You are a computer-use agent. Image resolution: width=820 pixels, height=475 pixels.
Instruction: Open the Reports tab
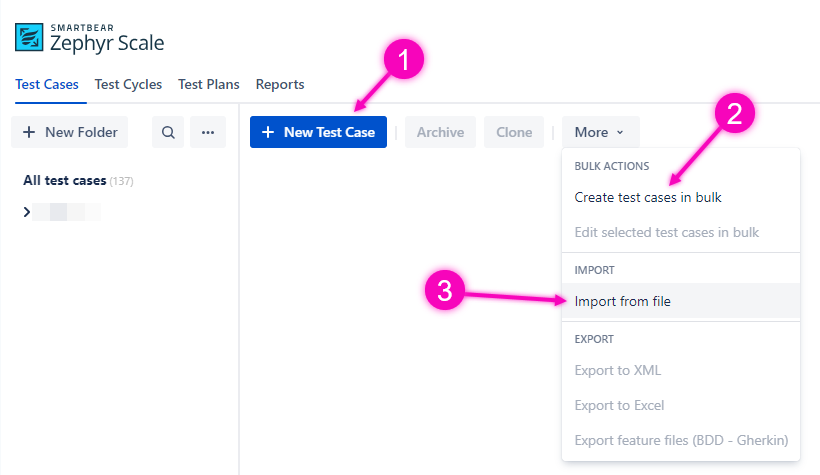click(x=280, y=84)
